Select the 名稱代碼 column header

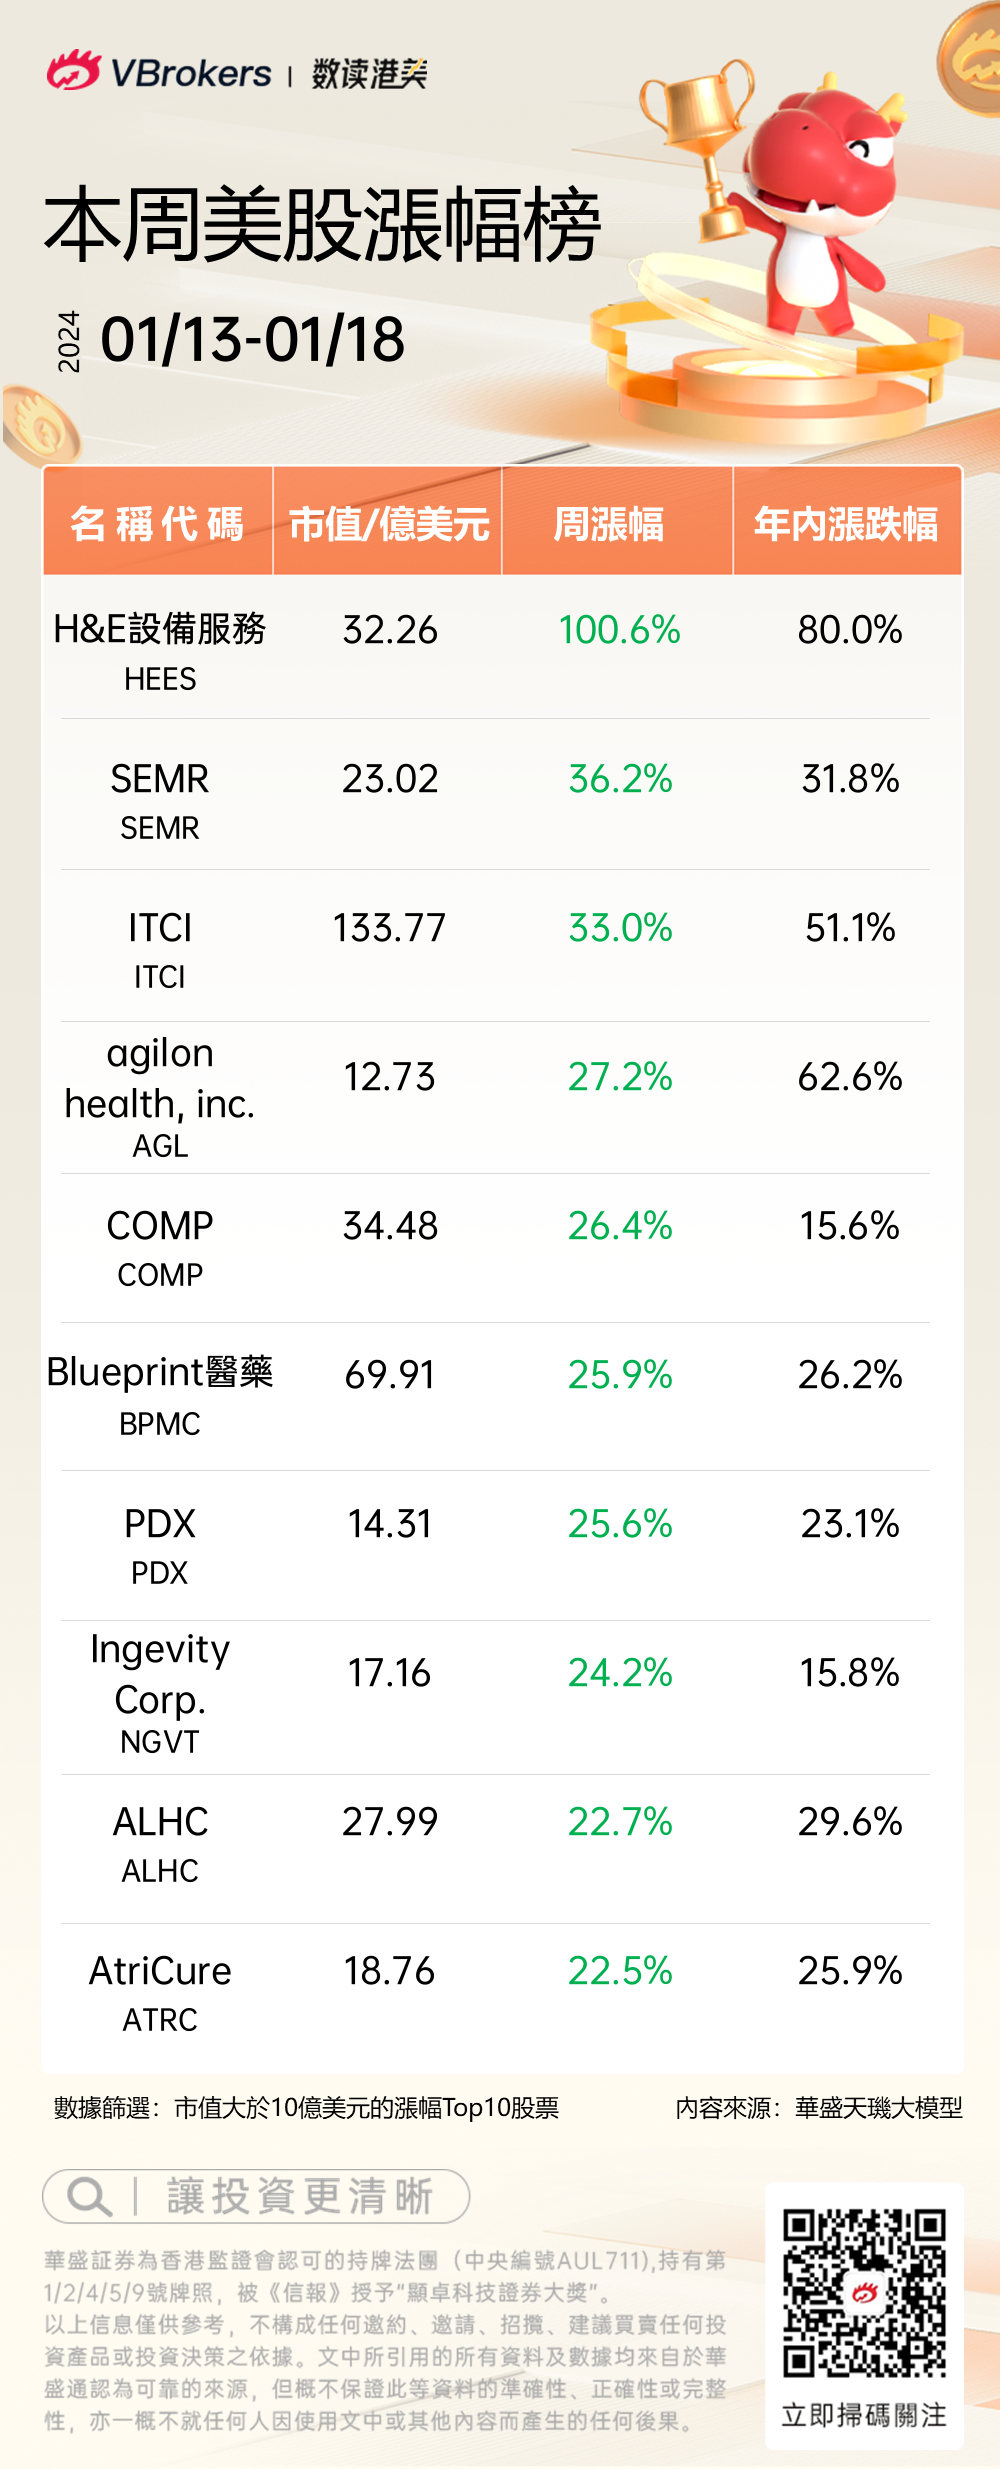pyautogui.click(x=158, y=523)
